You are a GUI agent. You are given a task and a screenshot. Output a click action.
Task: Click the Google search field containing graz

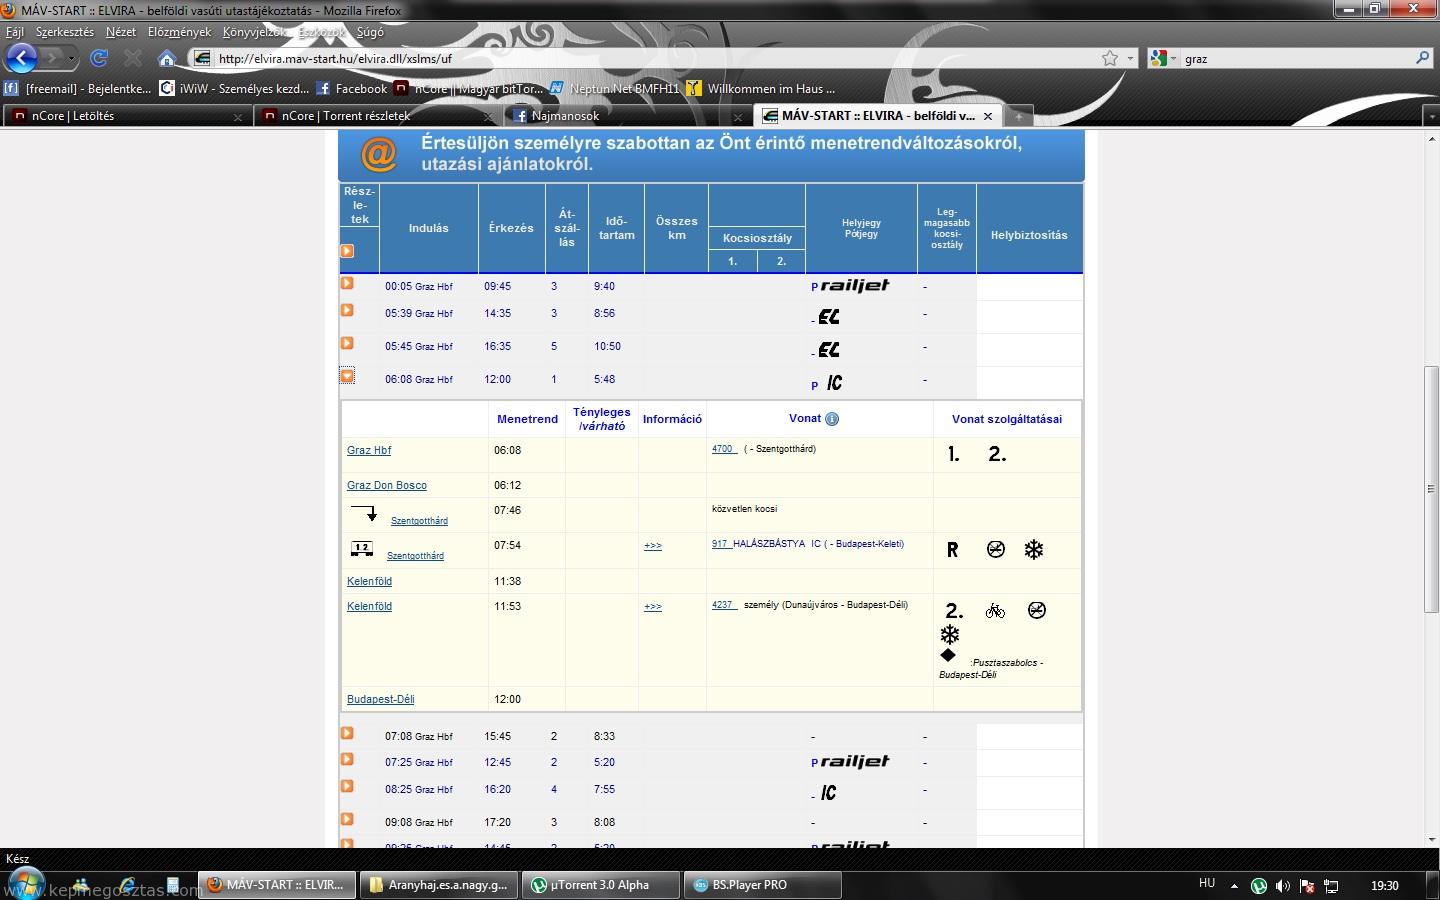[1295, 58]
